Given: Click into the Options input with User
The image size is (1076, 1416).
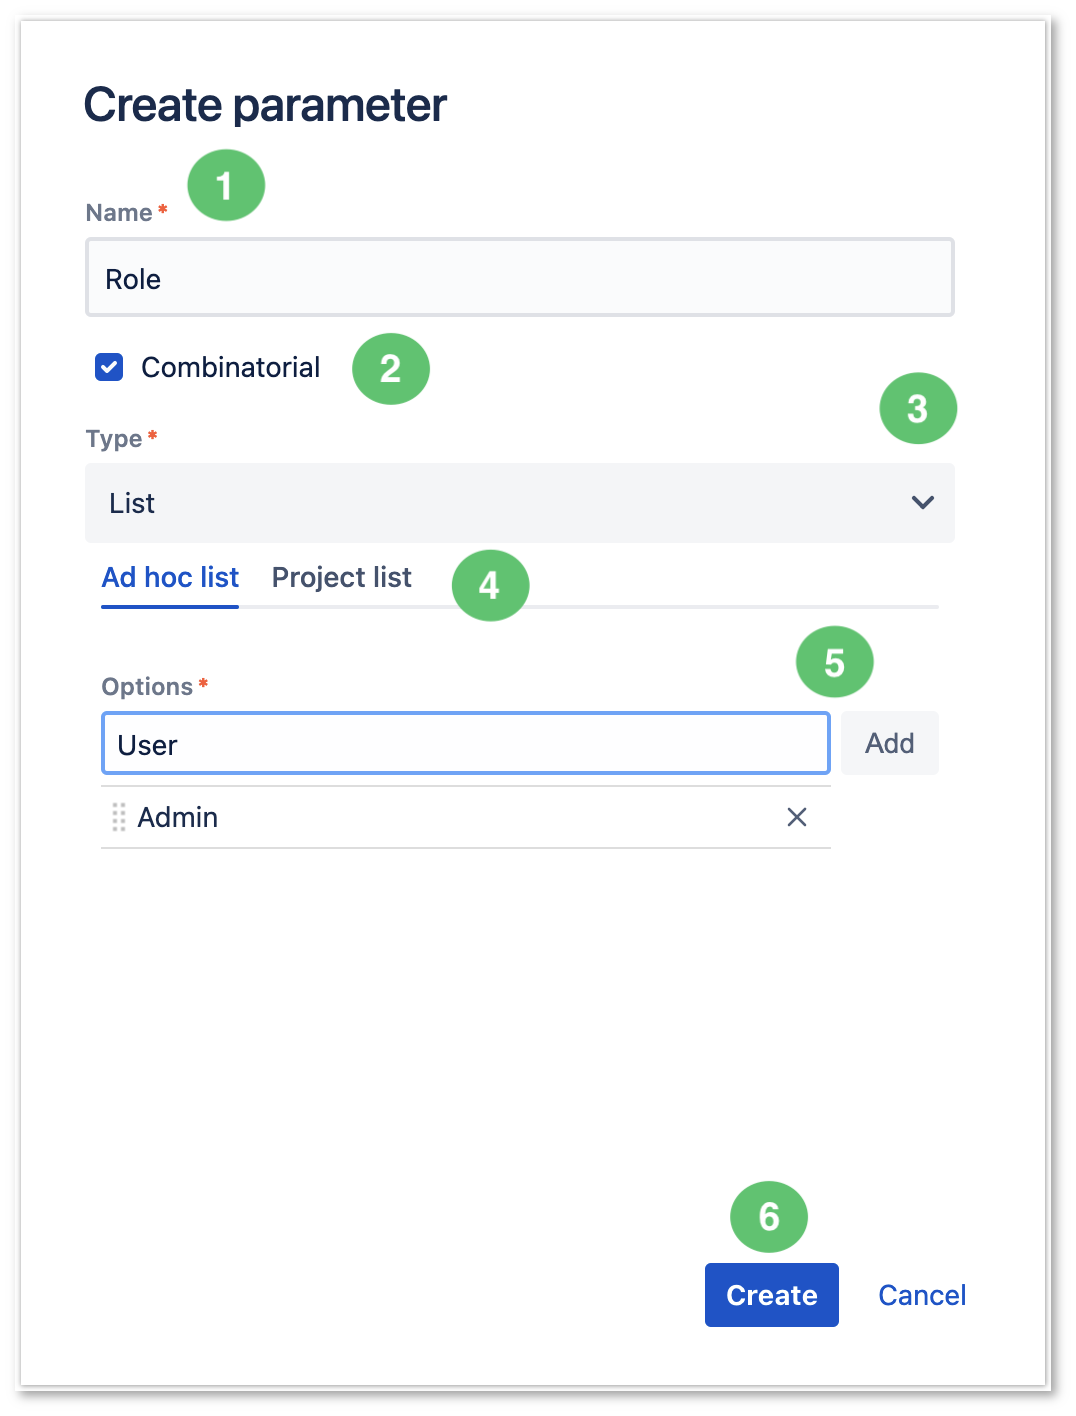Looking at the screenshot, I should (x=466, y=743).
